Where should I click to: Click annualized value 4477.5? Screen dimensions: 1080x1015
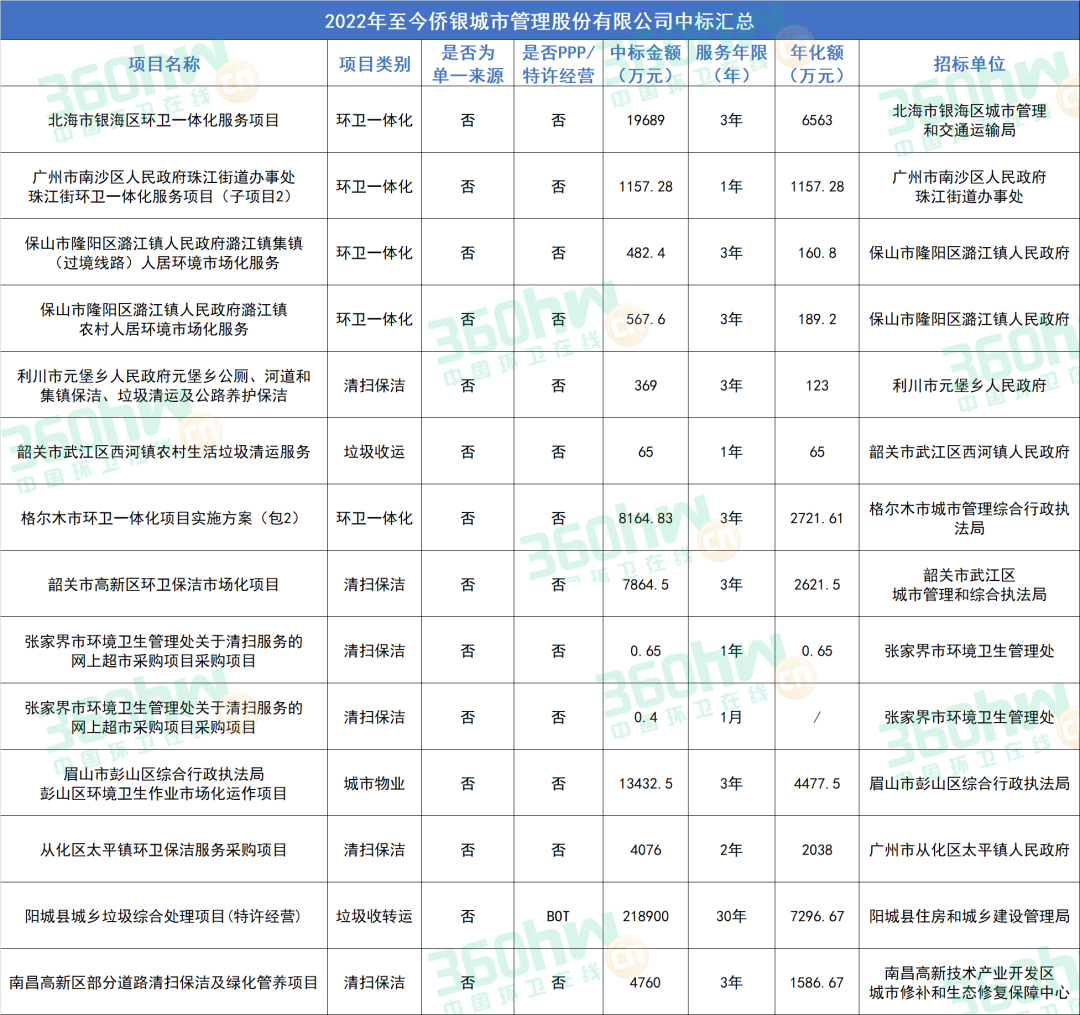817,784
